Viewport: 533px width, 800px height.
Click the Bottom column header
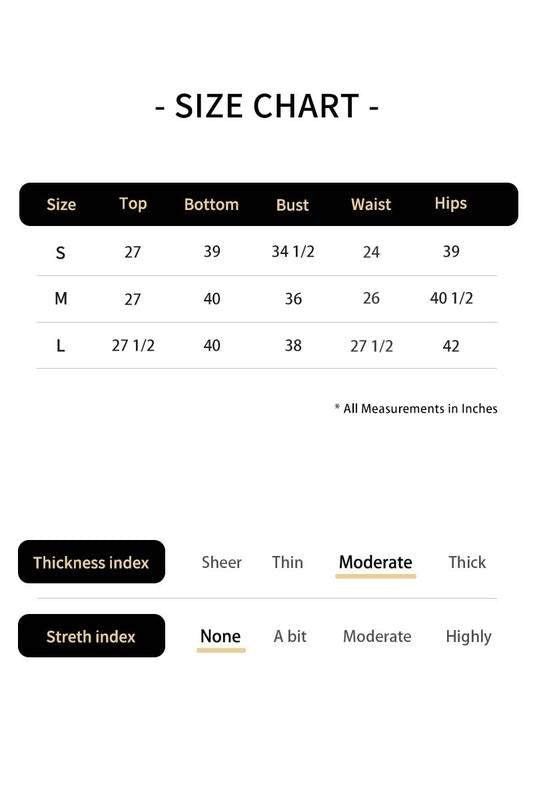click(212, 204)
